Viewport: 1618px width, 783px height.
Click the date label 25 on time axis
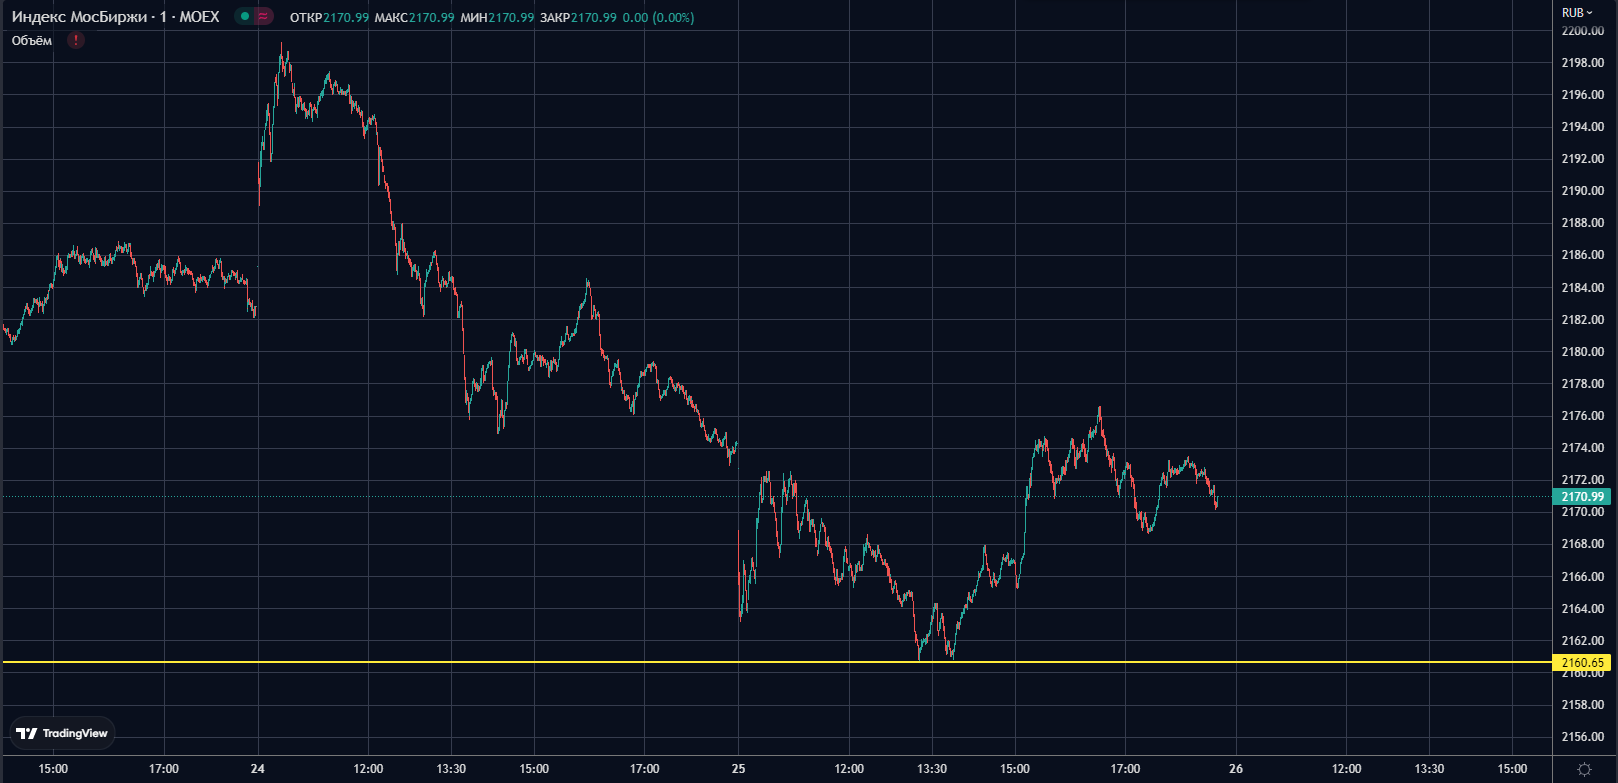click(738, 769)
